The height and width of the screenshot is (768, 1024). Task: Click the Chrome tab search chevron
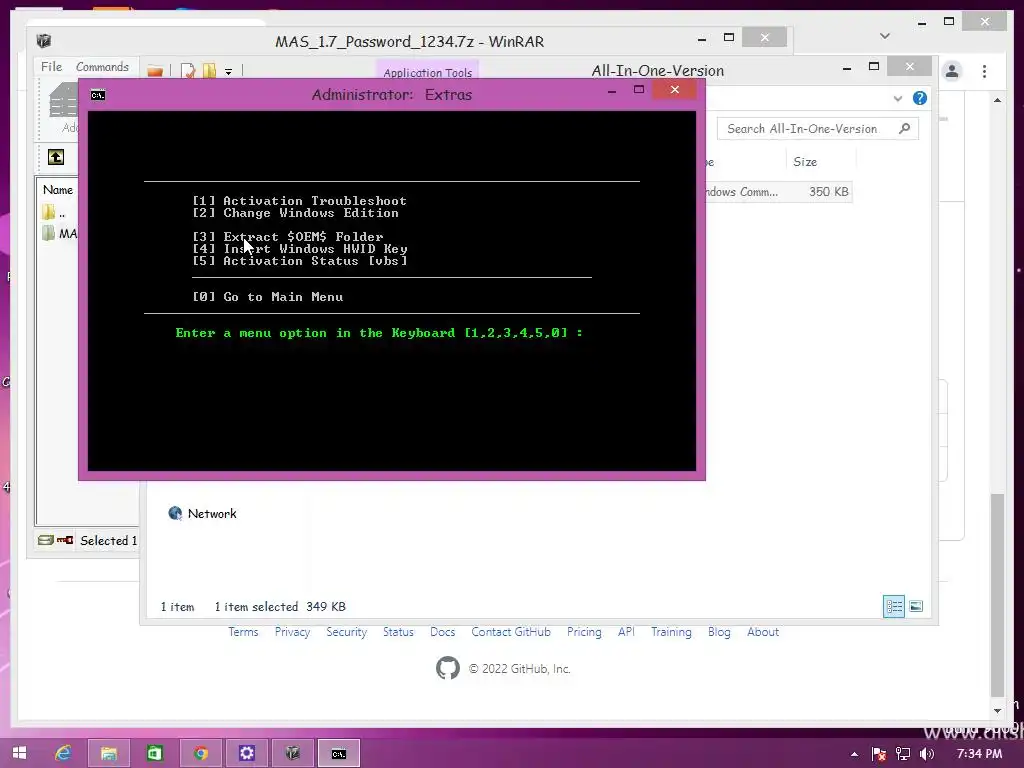tap(885, 36)
